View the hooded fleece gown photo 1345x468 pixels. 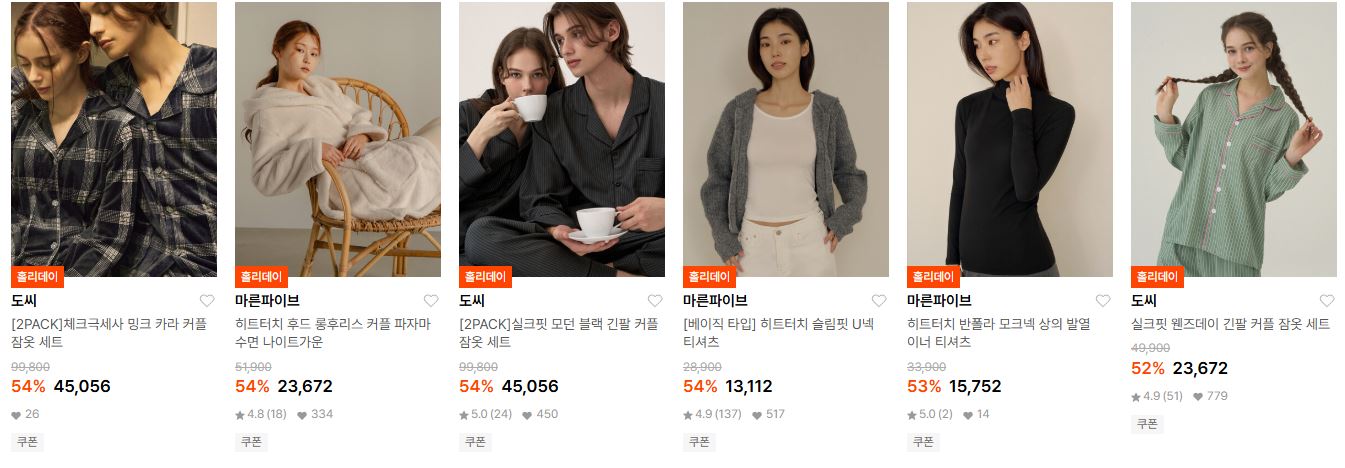point(338,139)
